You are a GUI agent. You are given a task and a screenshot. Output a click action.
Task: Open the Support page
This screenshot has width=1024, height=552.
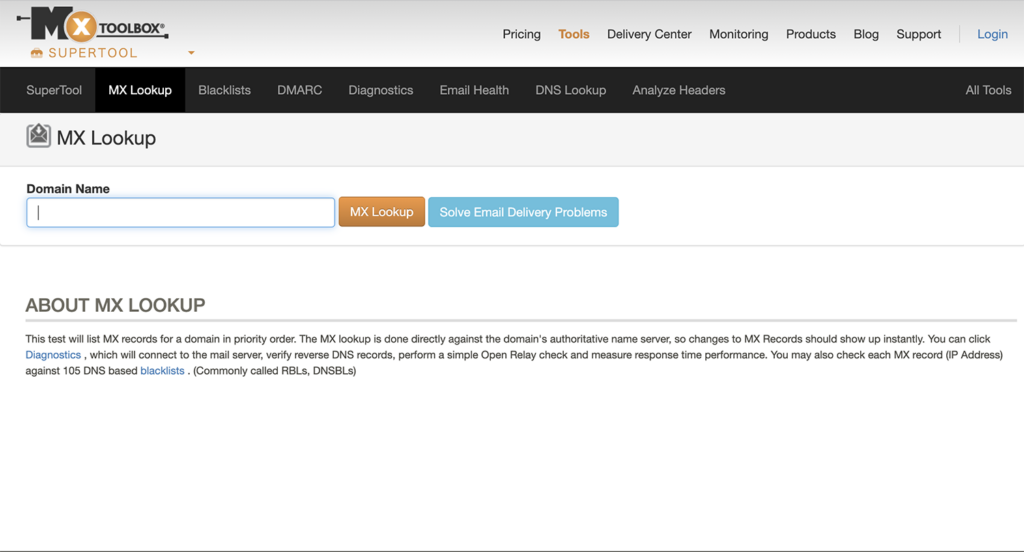tap(918, 34)
